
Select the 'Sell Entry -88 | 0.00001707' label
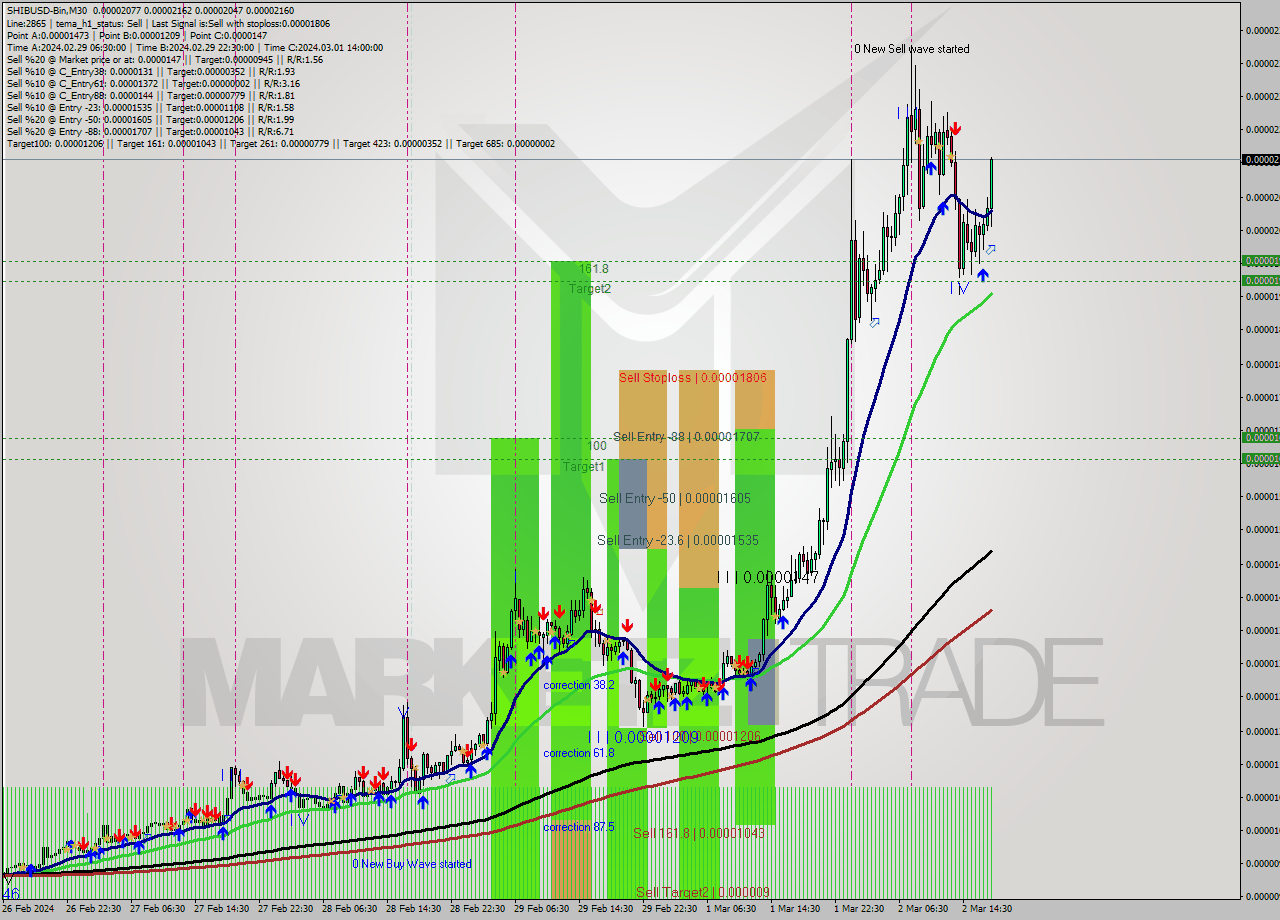click(x=686, y=437)
